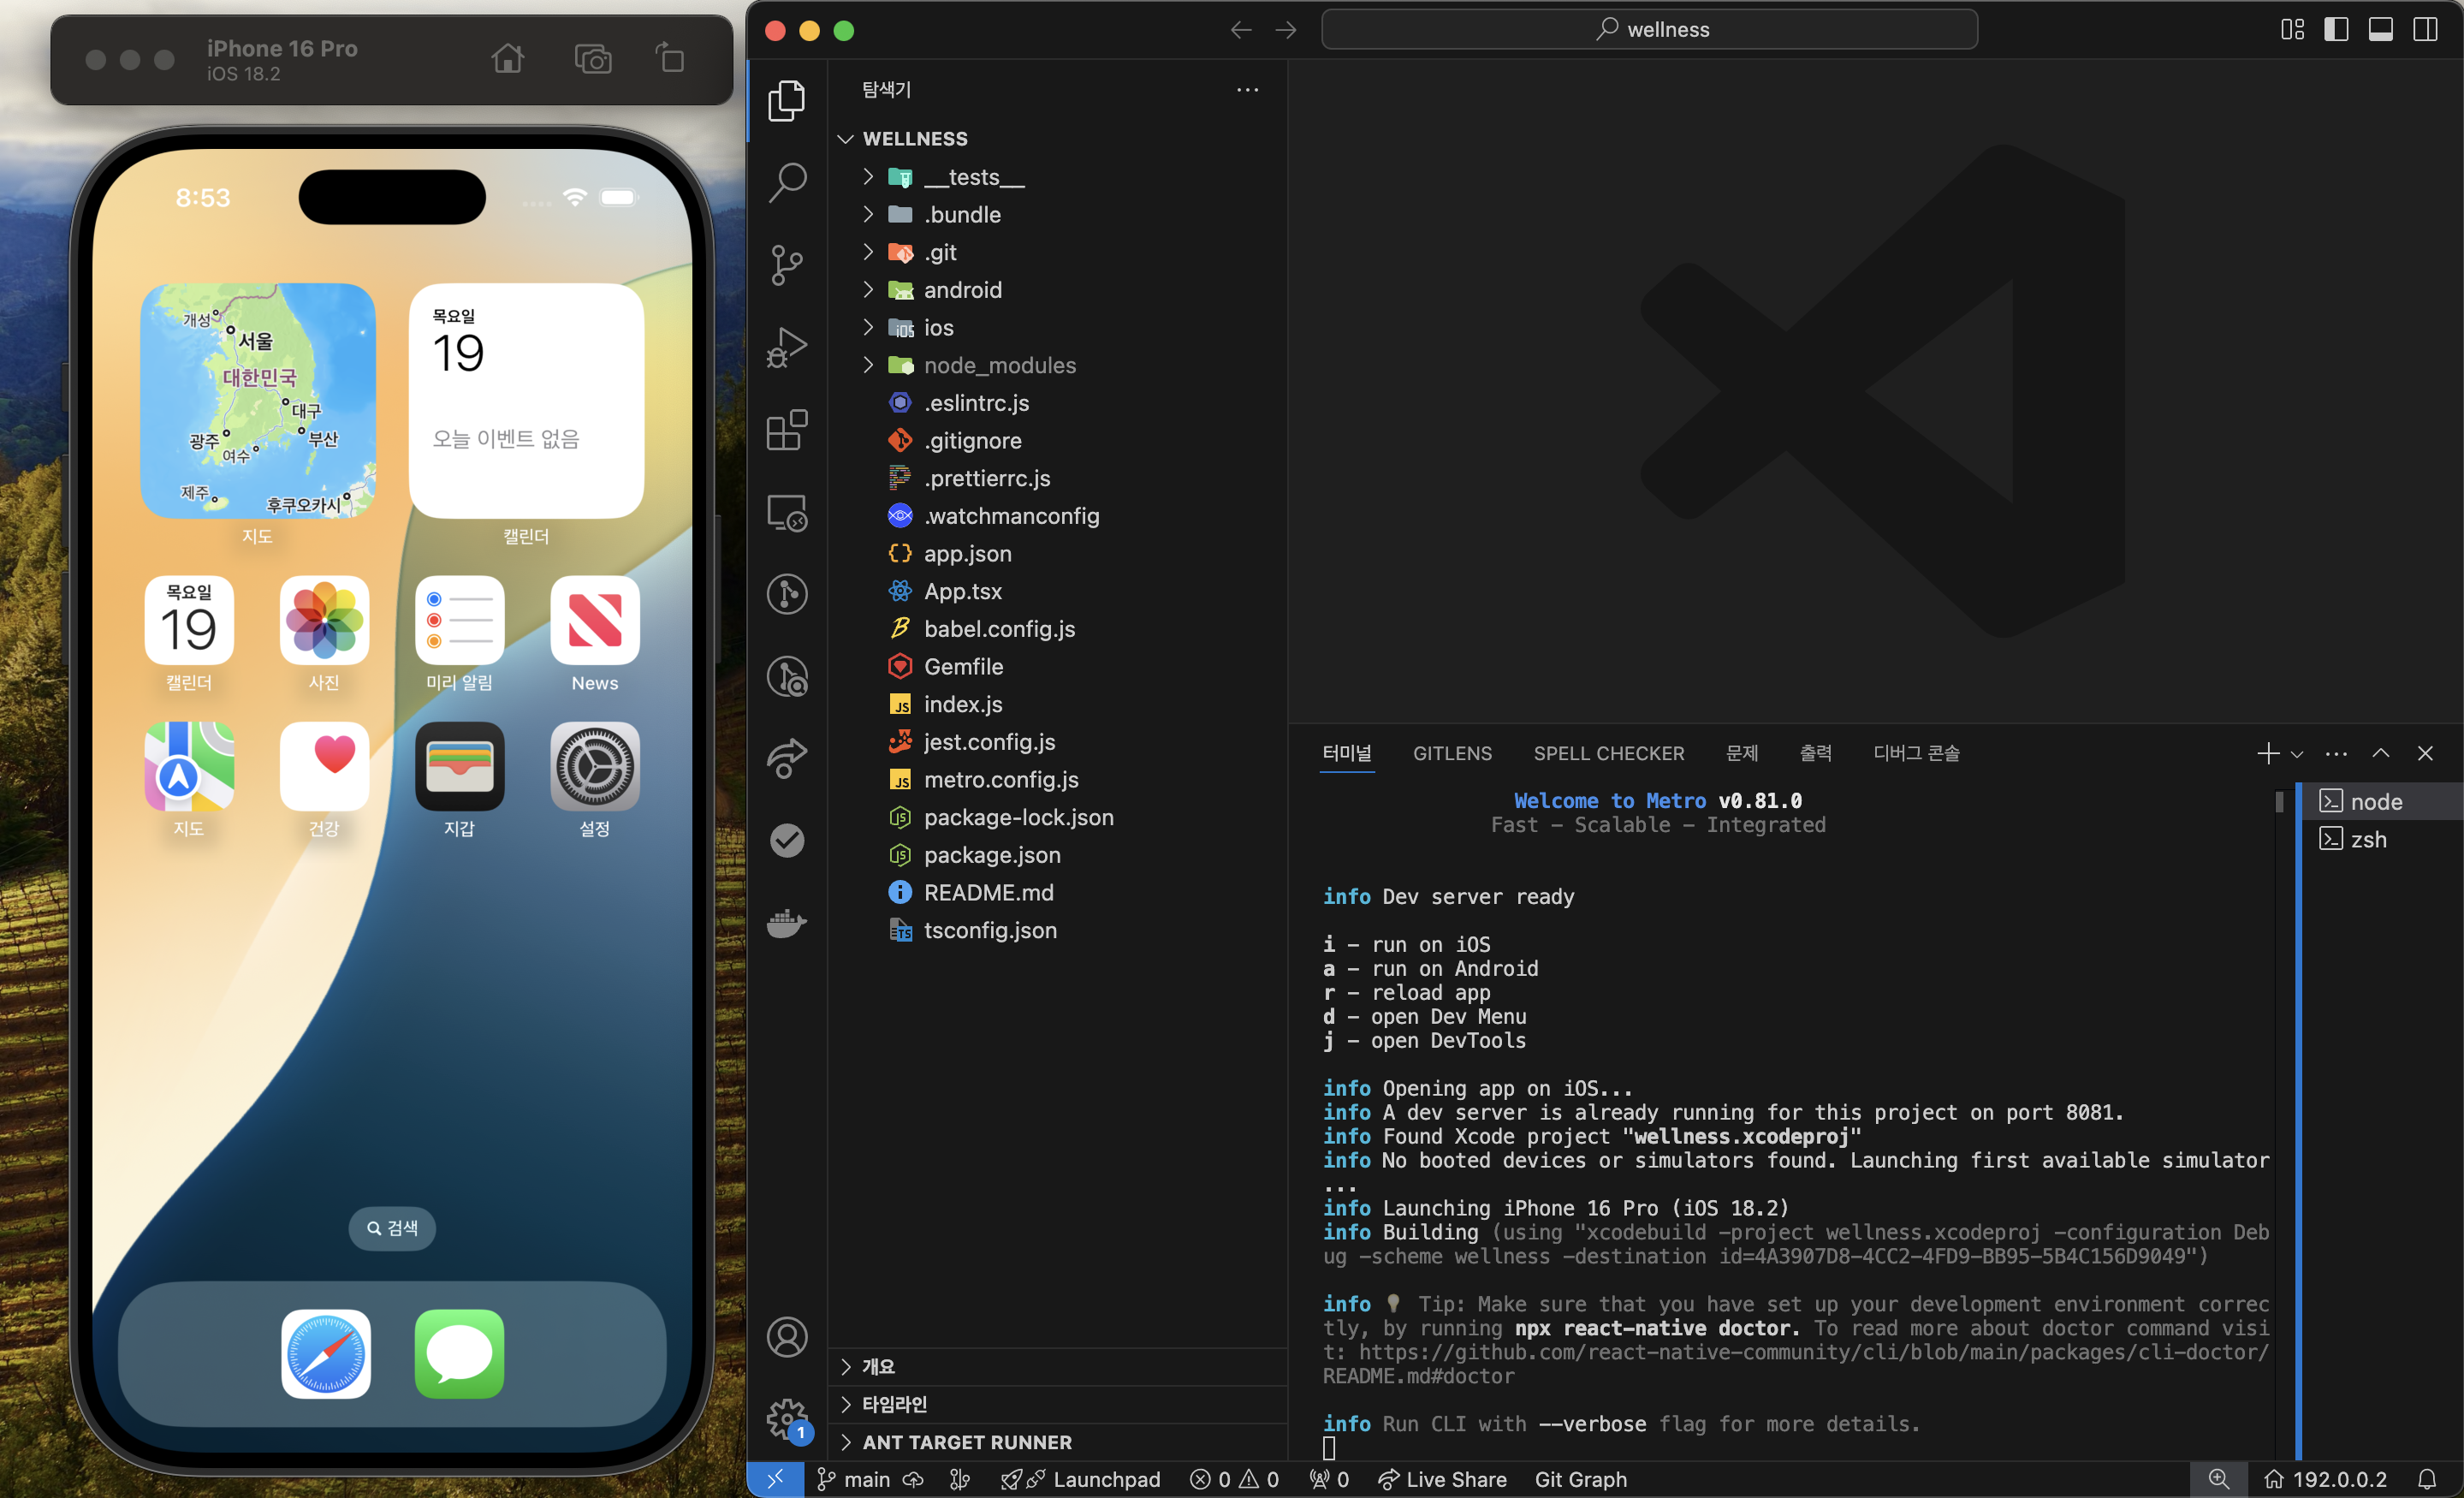Screen dimensions: 2464x1498
Task: Open the Extensions view
Action: (x=787, y=430)
